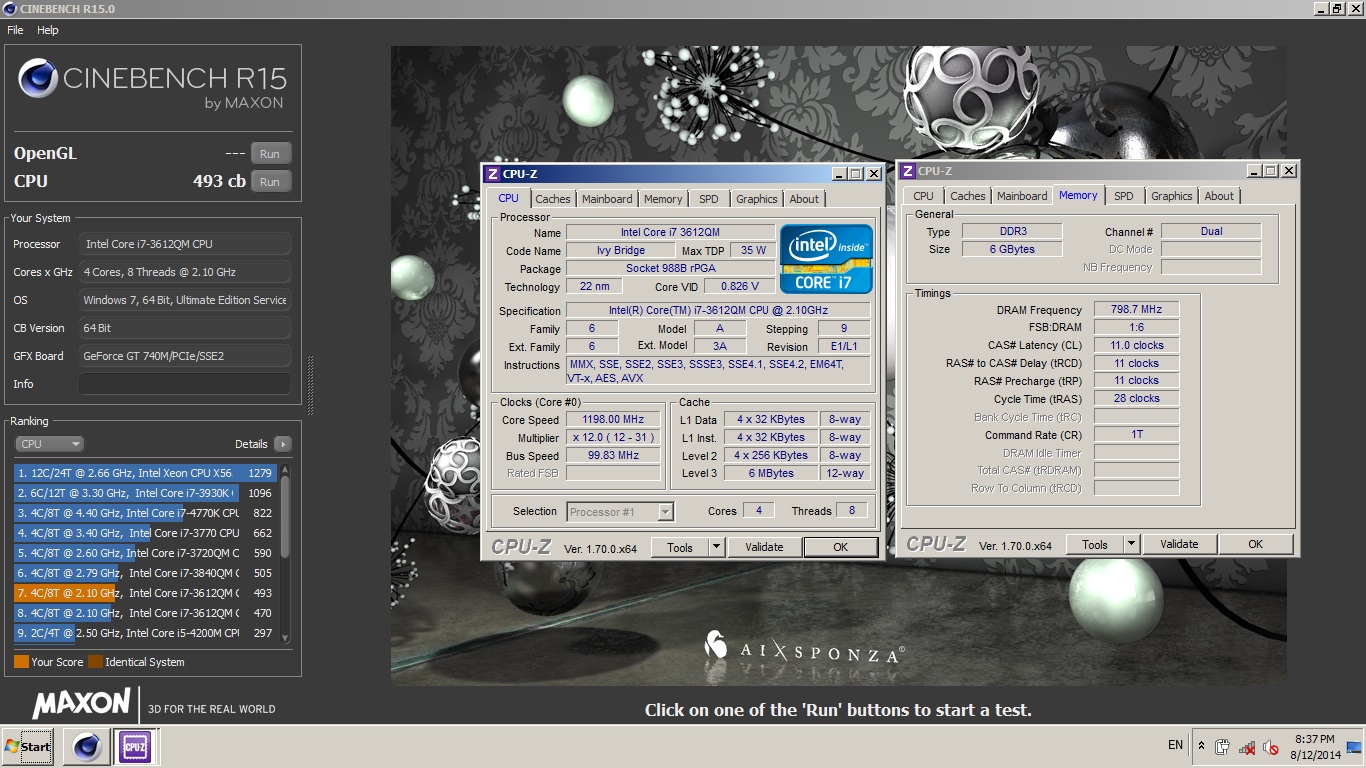
Task: Click the Info text field
Action: [x=185, y=384]
